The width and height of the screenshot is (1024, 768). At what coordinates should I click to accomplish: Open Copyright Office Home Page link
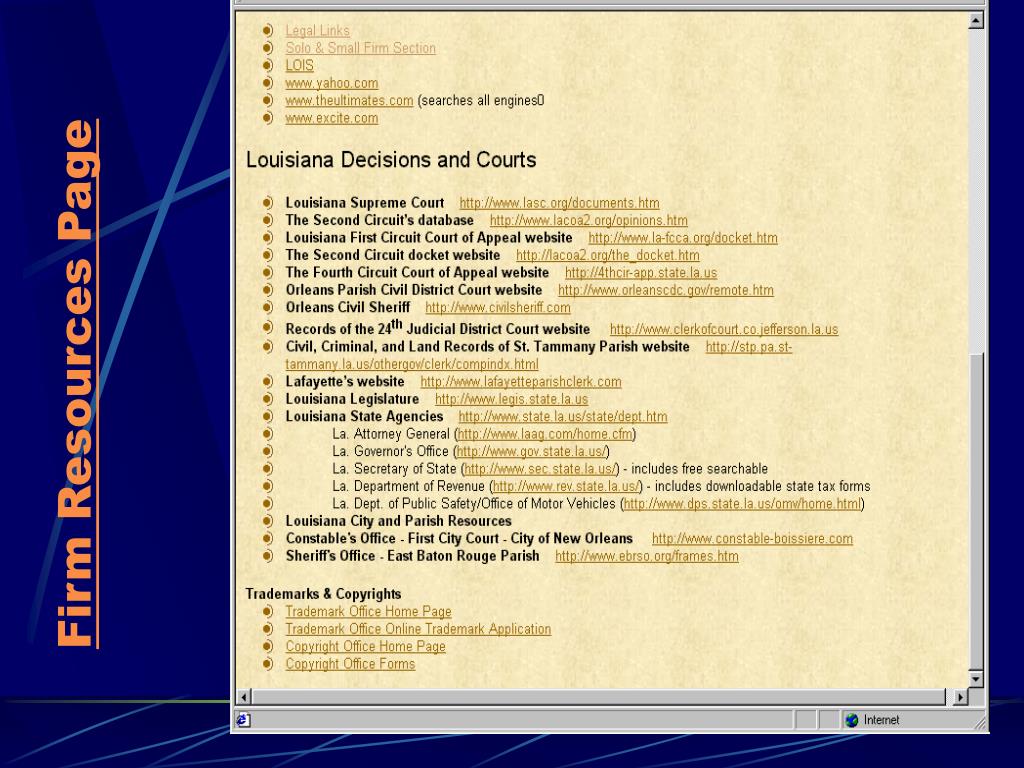coord(365,647)
